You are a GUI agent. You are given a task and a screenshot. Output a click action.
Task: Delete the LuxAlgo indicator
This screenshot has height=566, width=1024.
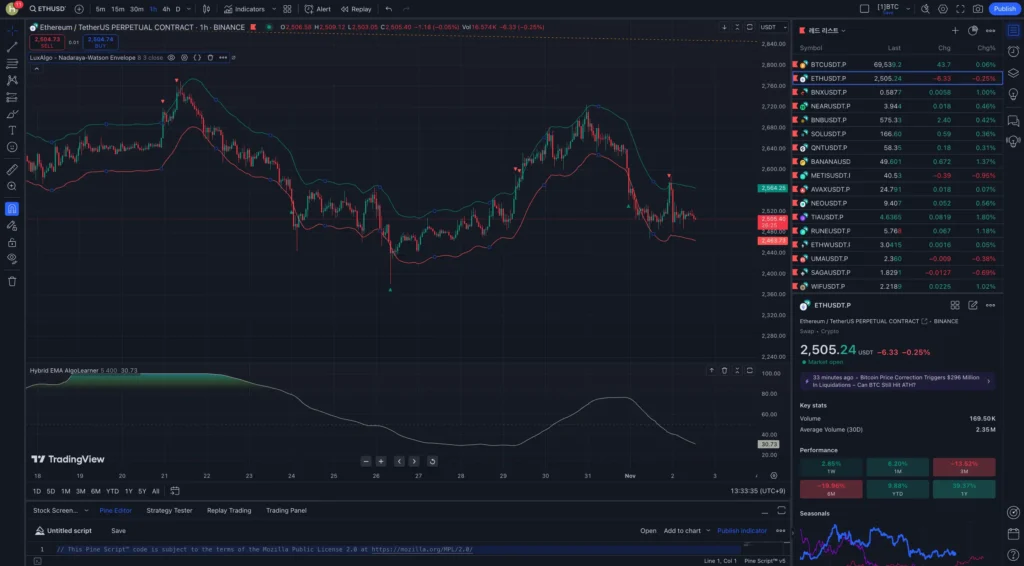210,57
